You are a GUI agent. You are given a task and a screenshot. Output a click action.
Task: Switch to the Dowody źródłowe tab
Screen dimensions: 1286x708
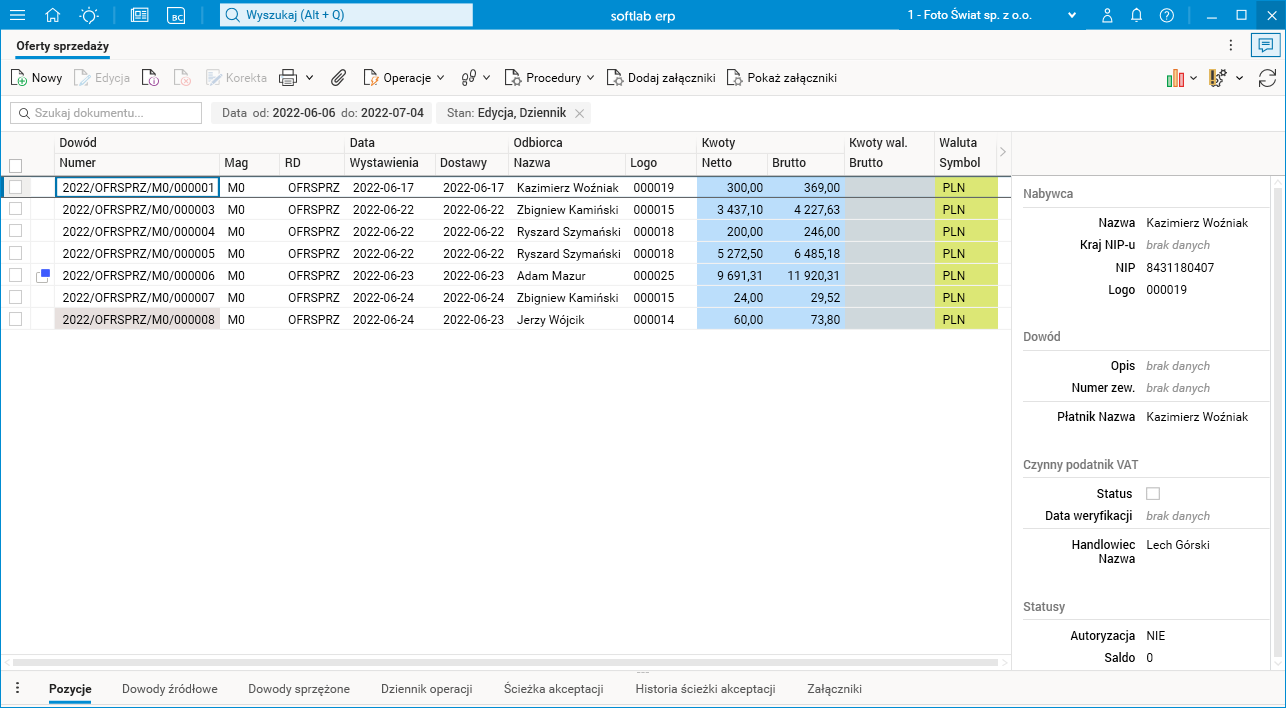pyautogui.click(x=169, y=689)
